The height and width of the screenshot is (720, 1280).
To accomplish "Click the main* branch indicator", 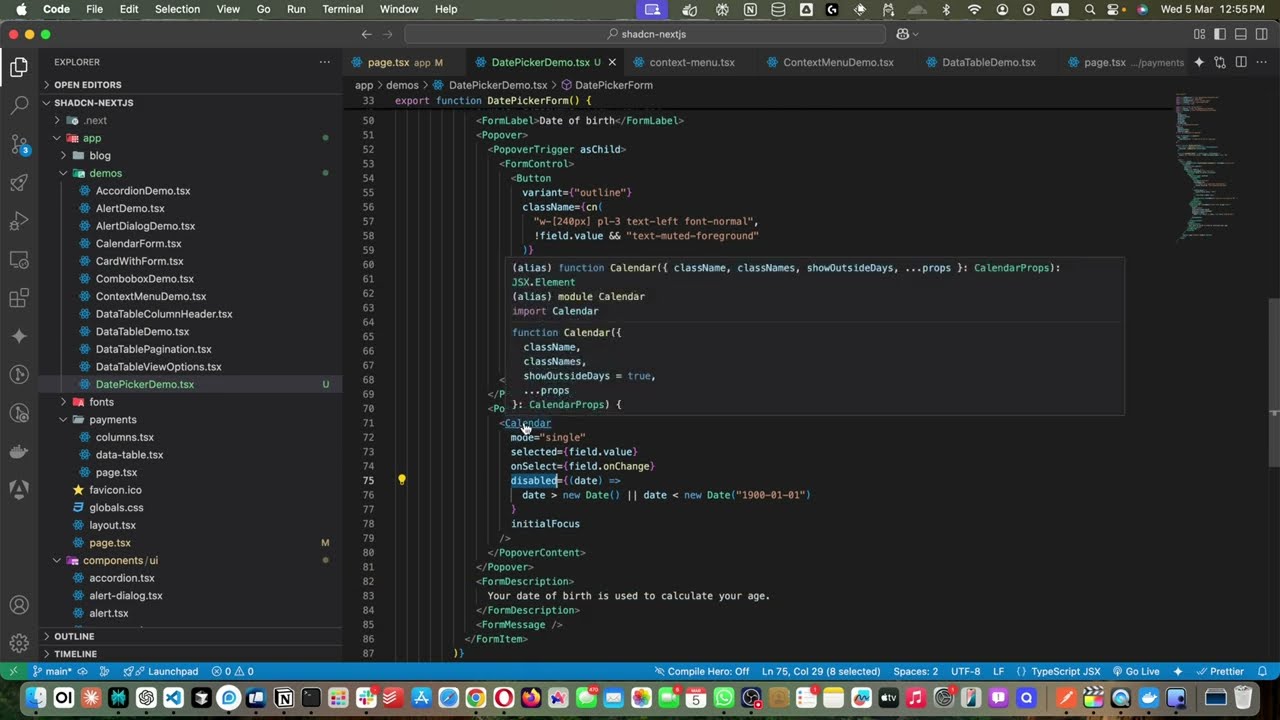I will click(57, 671).
